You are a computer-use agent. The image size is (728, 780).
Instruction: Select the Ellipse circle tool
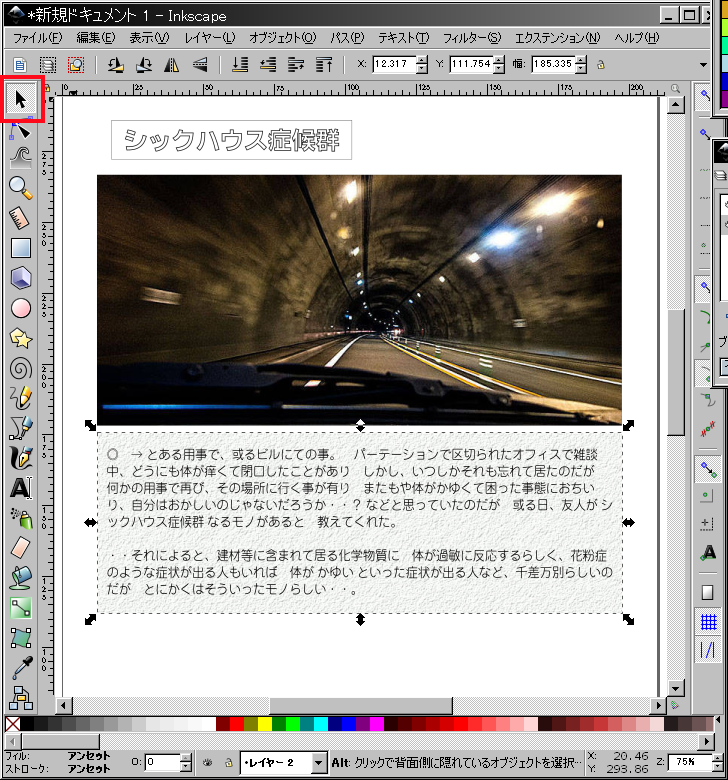point(20,308)
